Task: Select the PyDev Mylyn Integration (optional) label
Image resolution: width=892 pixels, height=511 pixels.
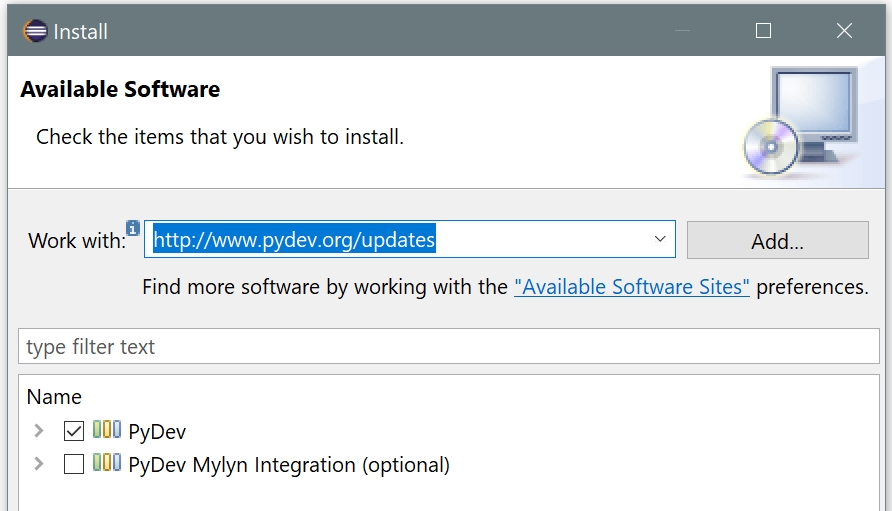Action: [289, 465]
